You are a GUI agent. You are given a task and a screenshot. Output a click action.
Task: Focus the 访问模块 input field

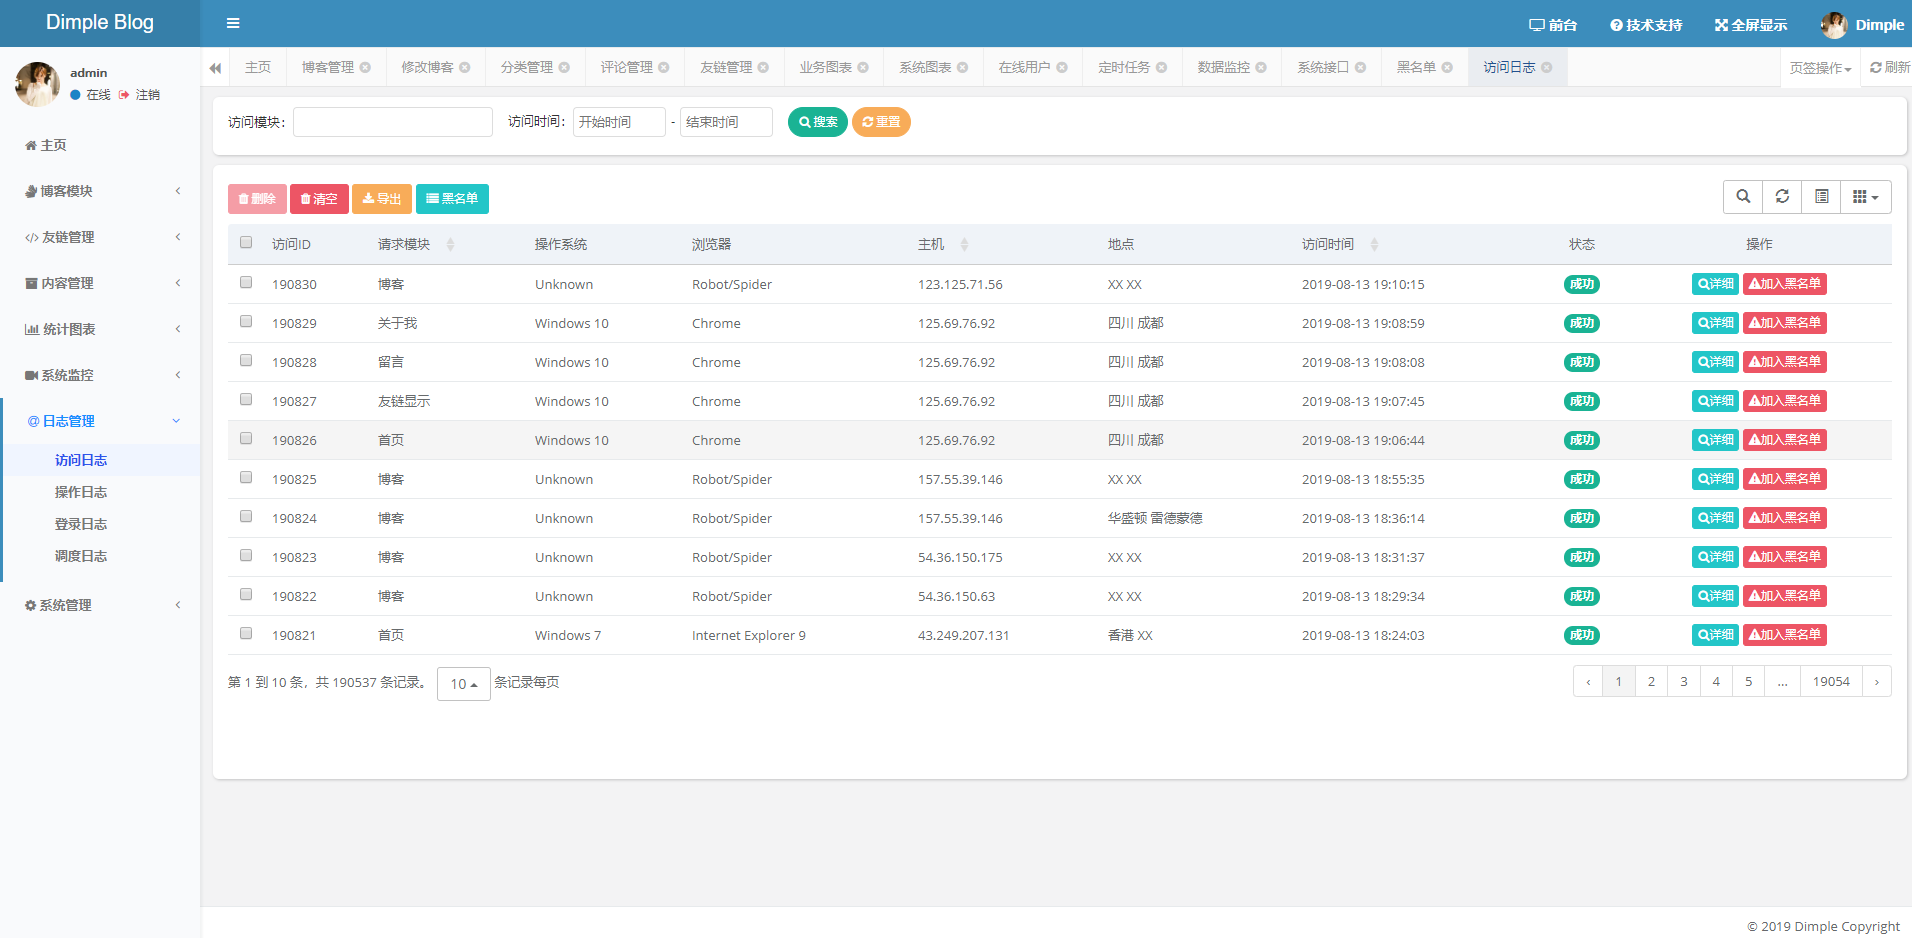[x=393, y=122]
